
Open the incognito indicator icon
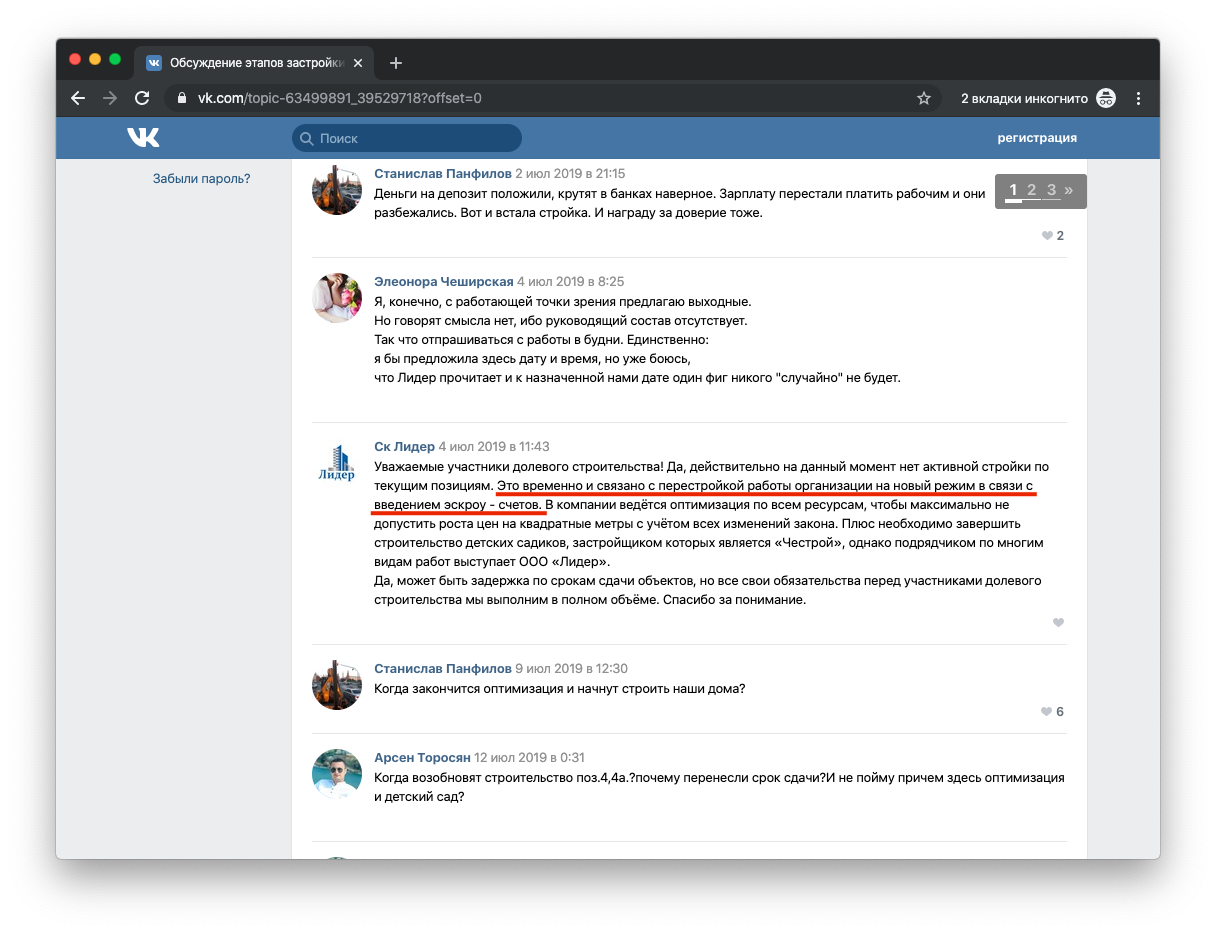[x=1106, y=98]
